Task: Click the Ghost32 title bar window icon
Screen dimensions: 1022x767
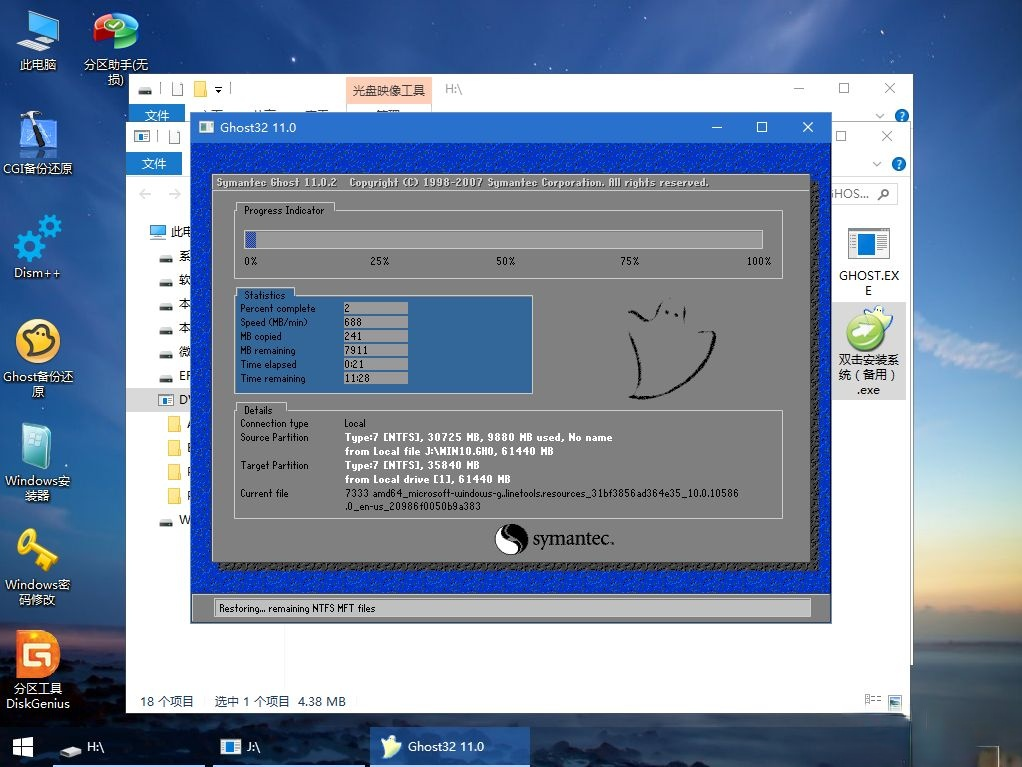Action: (206, 127)
